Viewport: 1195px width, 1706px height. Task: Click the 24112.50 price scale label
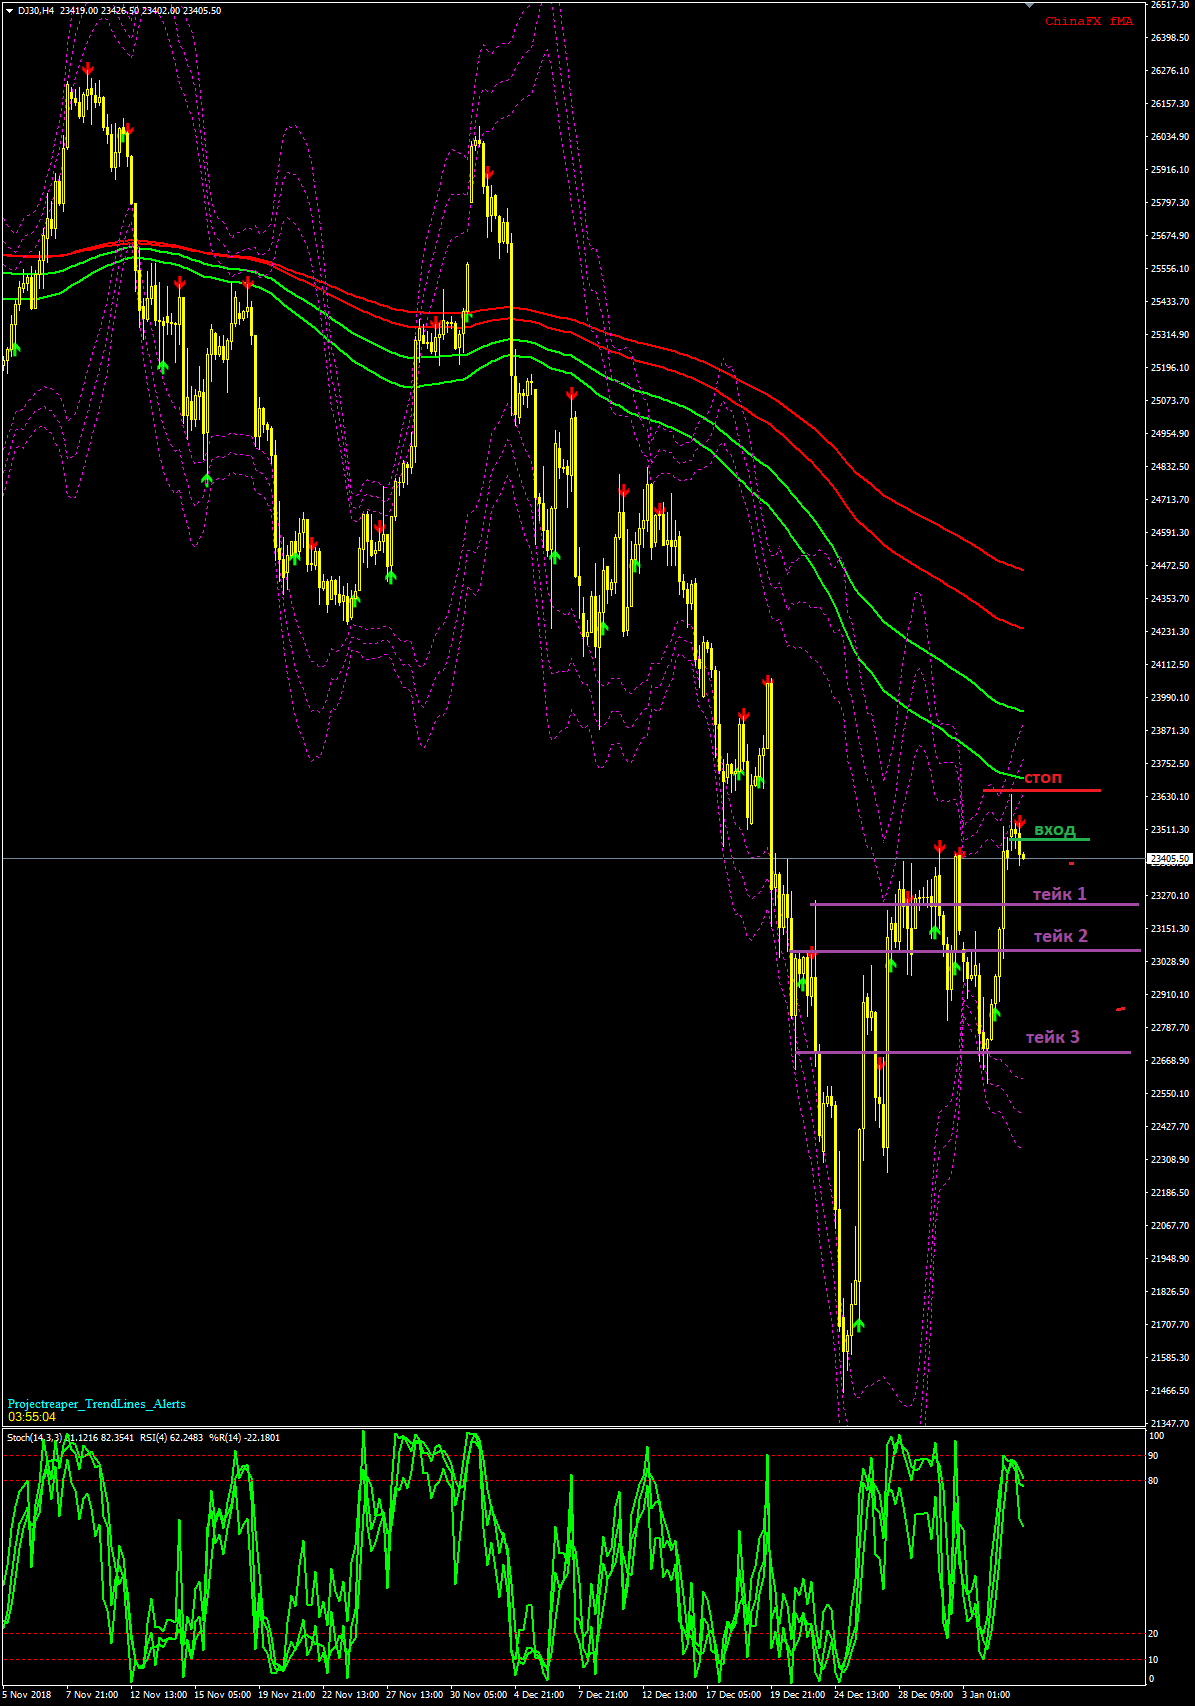tap(1170, 665)
